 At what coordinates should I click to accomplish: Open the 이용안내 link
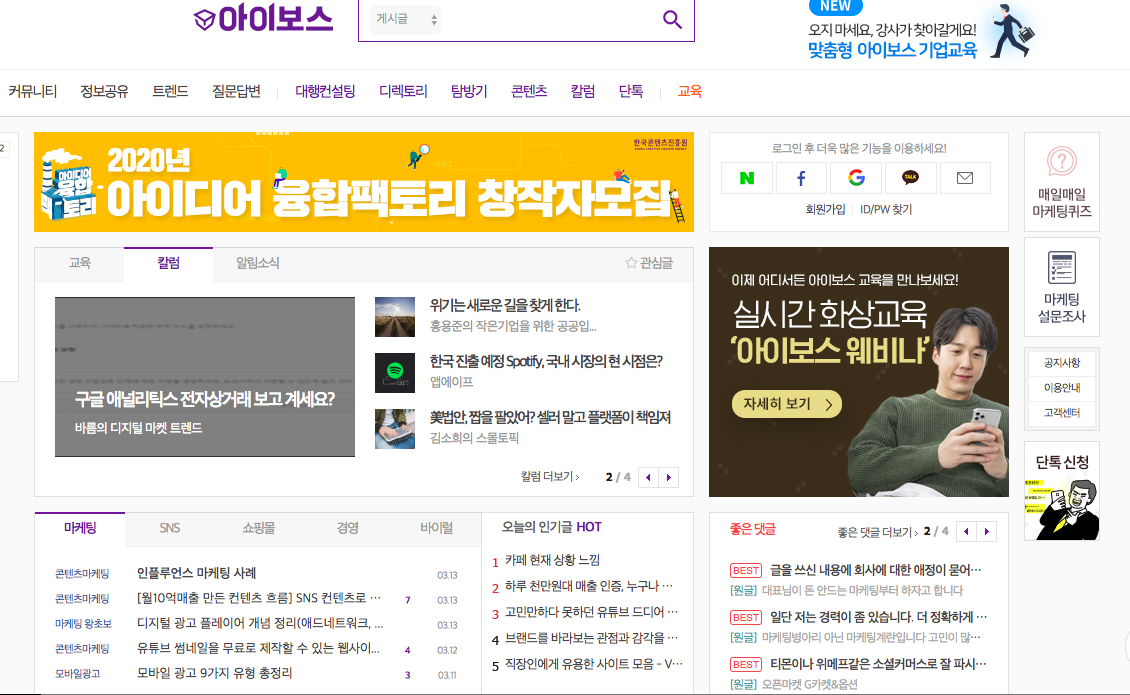[x=1062, y=388]
